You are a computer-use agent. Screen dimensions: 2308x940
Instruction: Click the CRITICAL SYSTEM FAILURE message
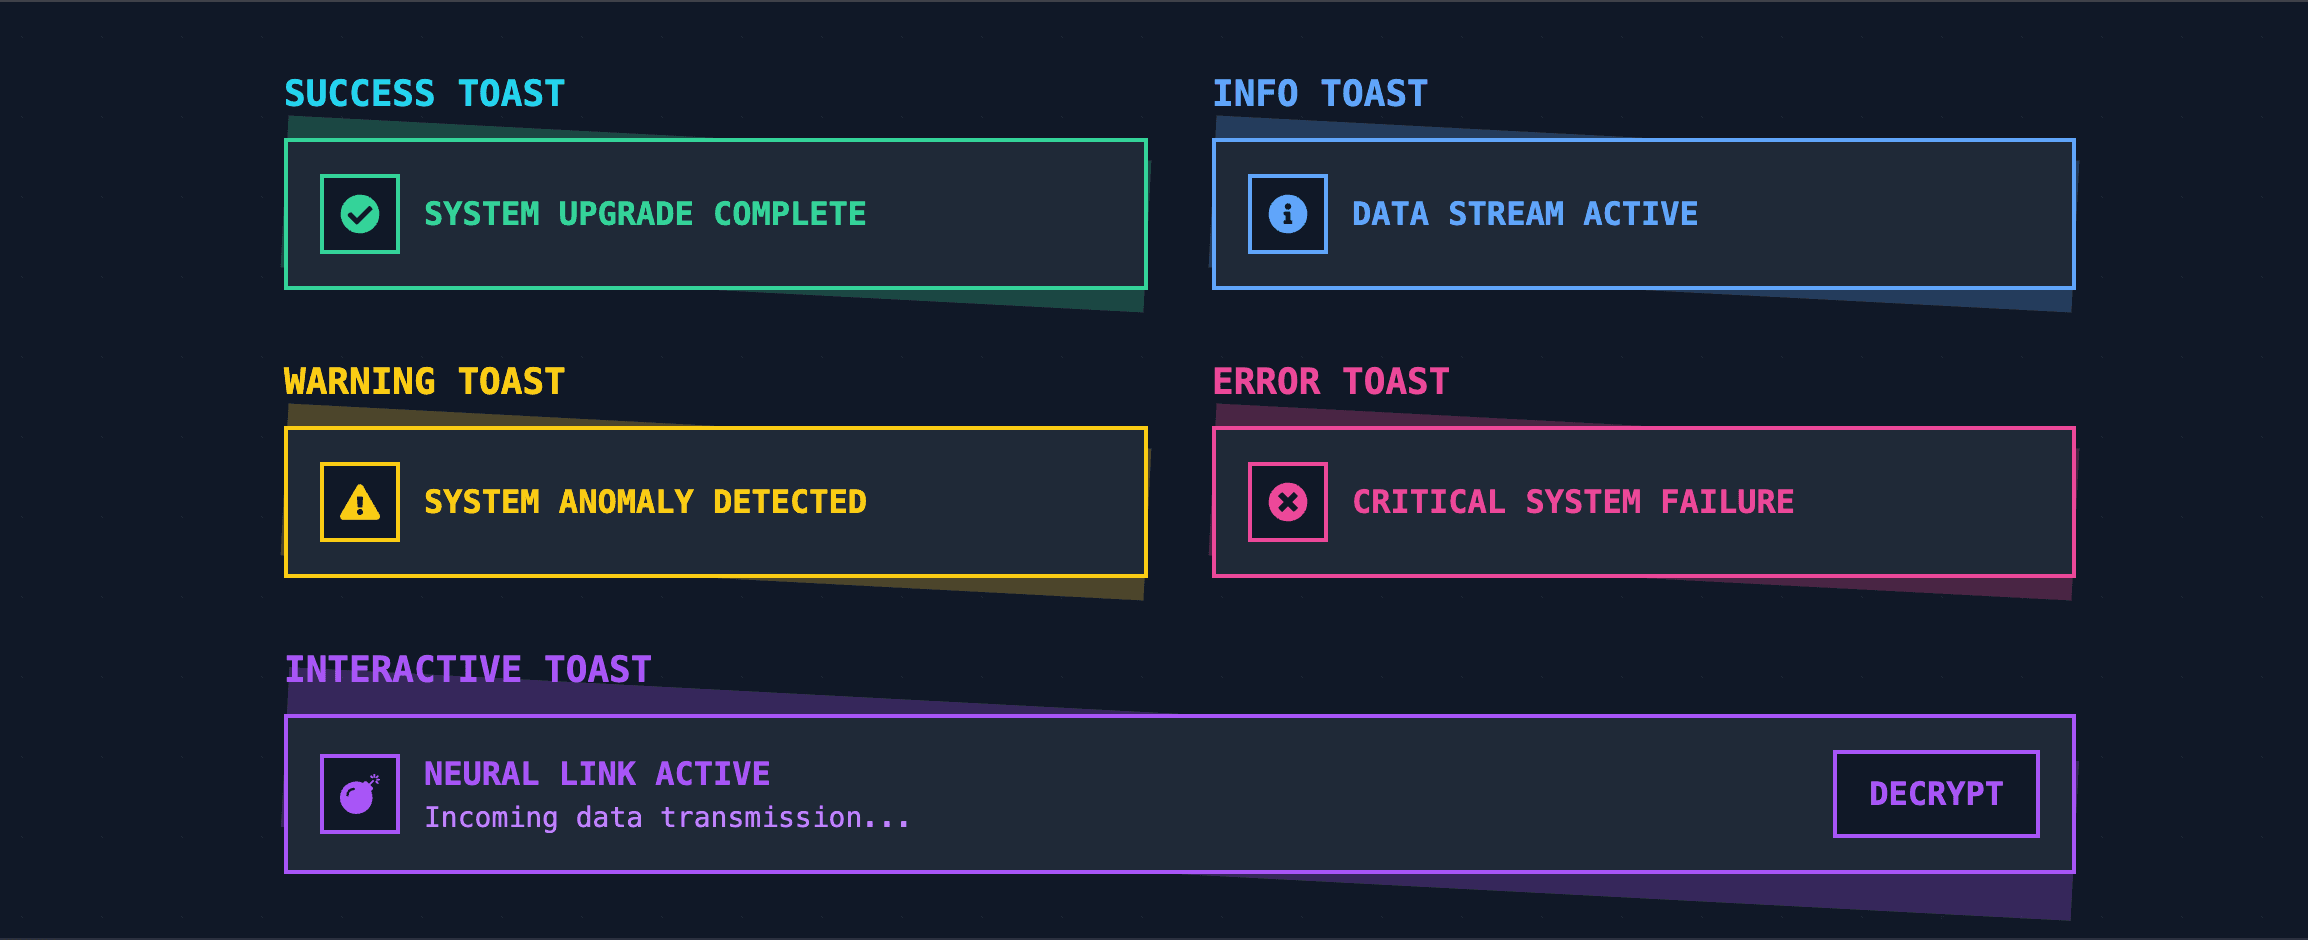coord(1573,501)
